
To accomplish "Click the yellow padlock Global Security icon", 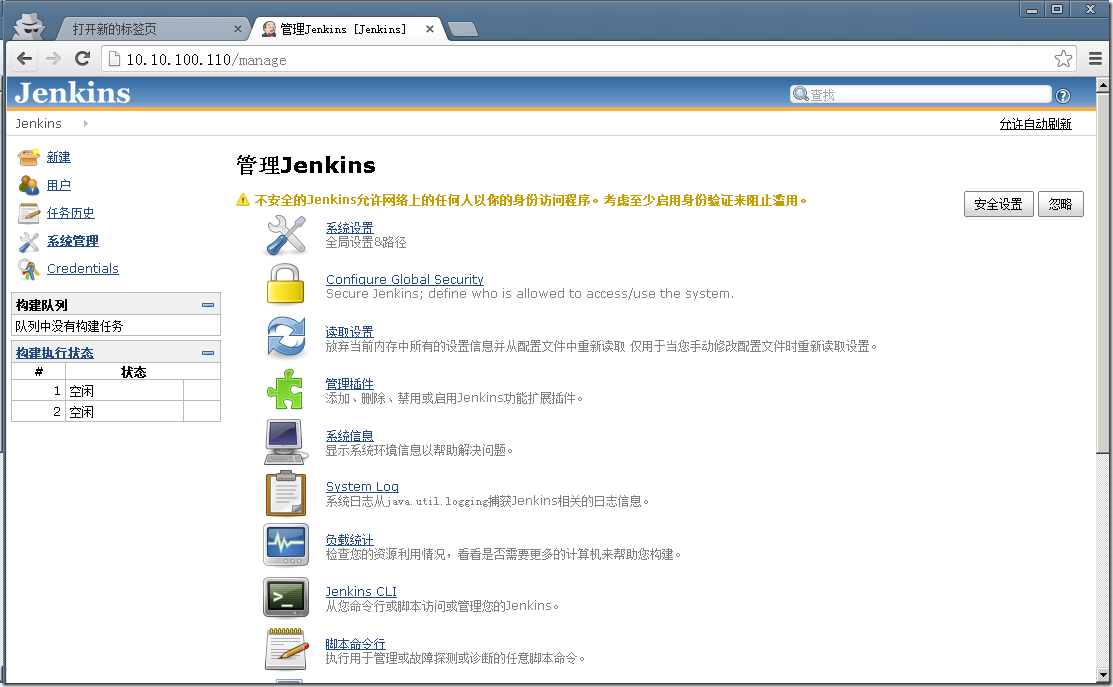I will (285, 284).
